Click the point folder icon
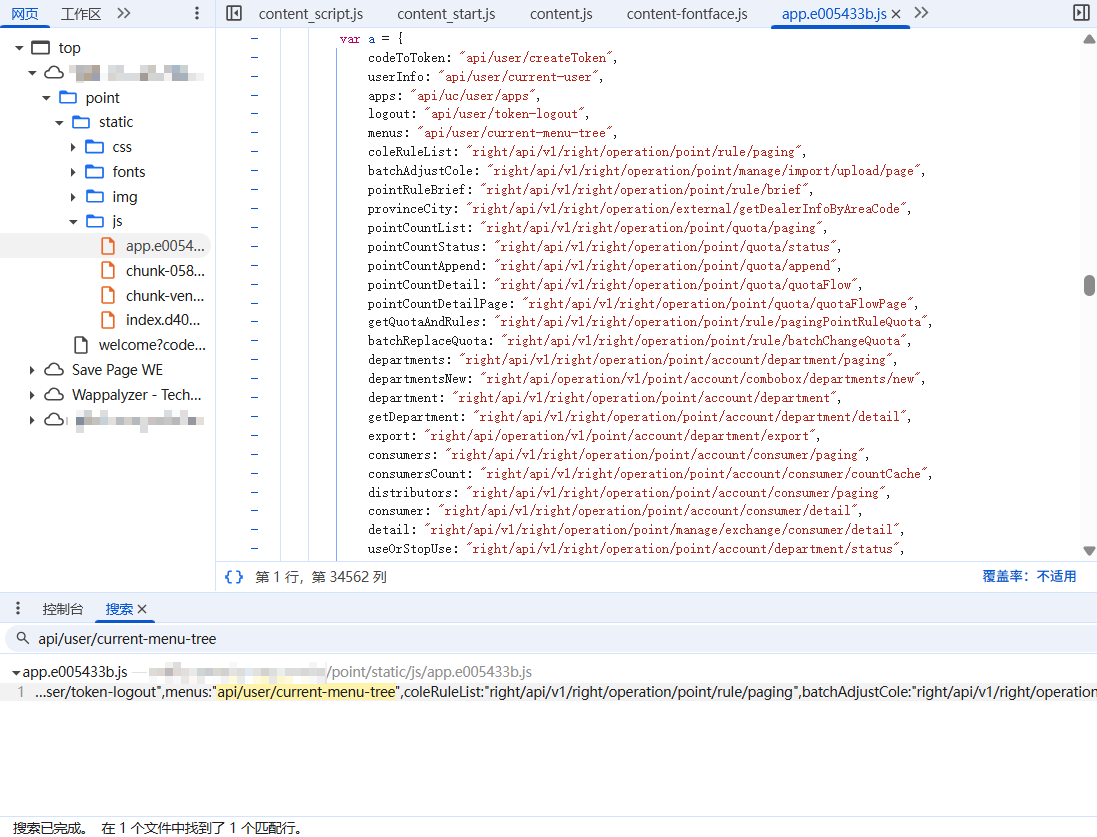The width and height of the screenshot is (1097, 837). pos(68,97)
